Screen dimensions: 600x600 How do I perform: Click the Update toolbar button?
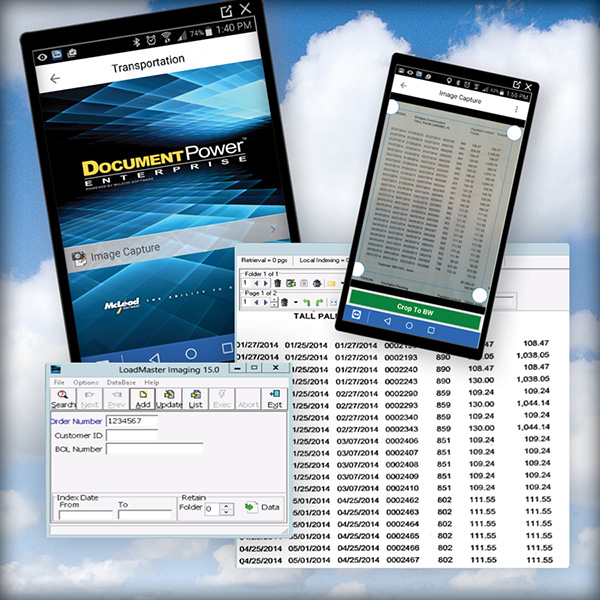(169, 399)
